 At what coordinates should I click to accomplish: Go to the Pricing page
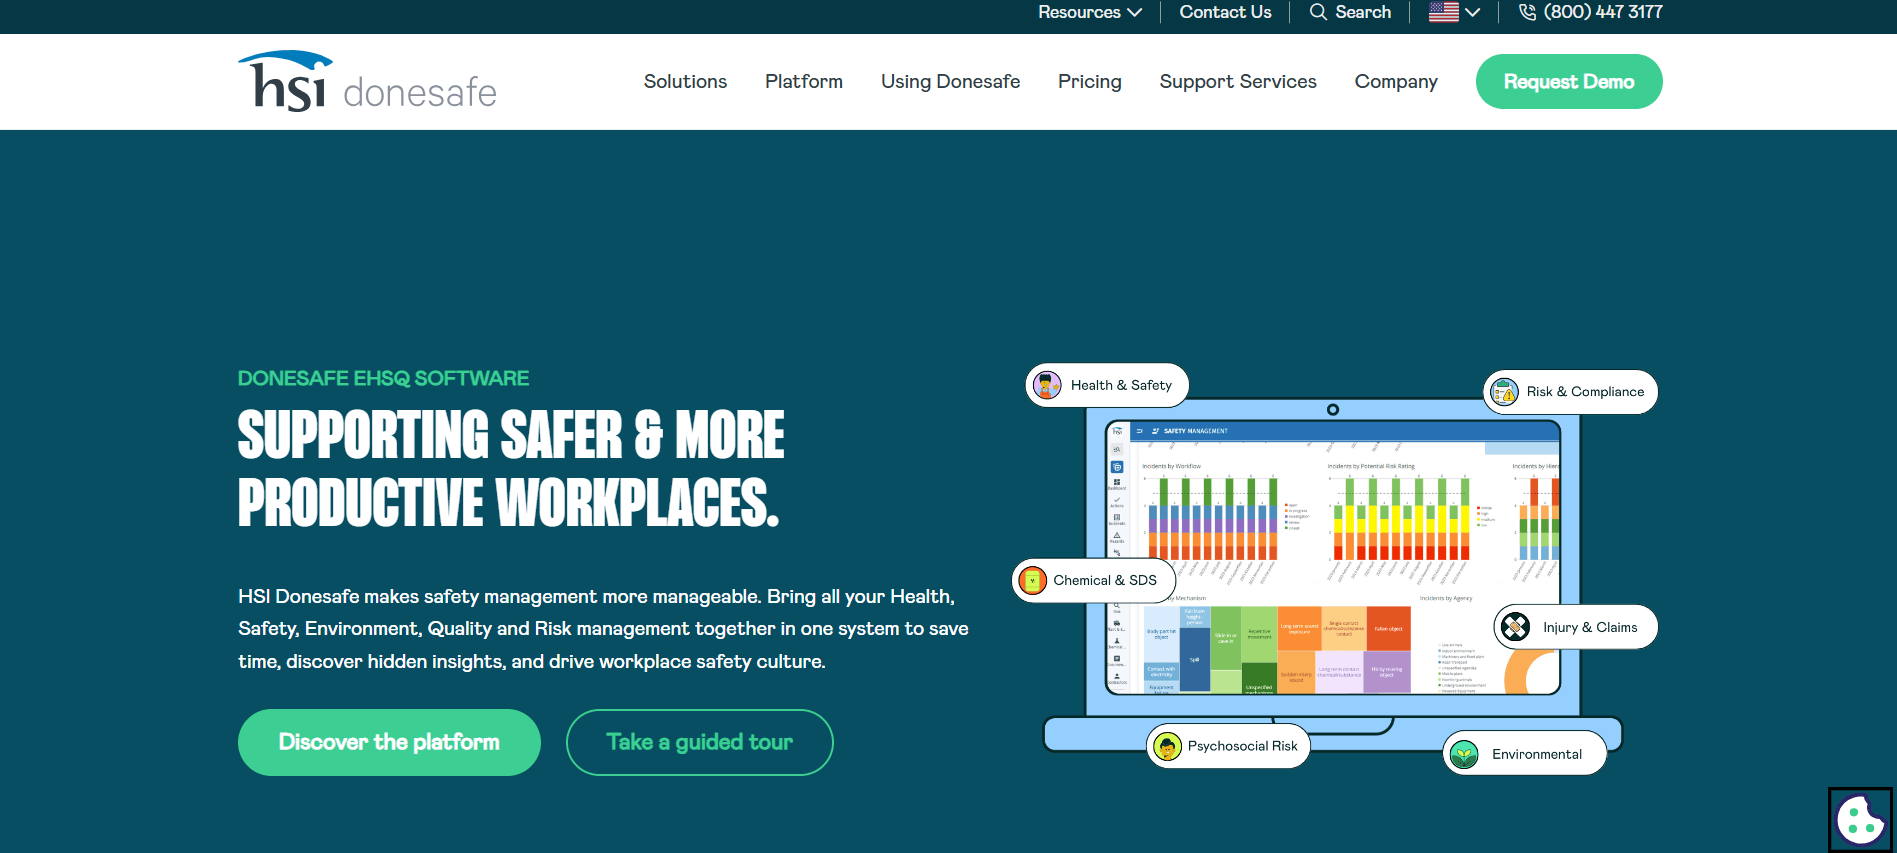click(x=1090, y=81)
